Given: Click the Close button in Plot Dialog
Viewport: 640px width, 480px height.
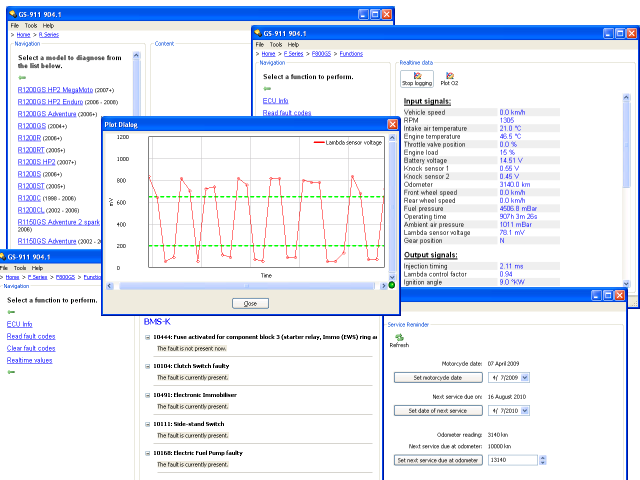Looking at the screenshot, I should (250, 303).
